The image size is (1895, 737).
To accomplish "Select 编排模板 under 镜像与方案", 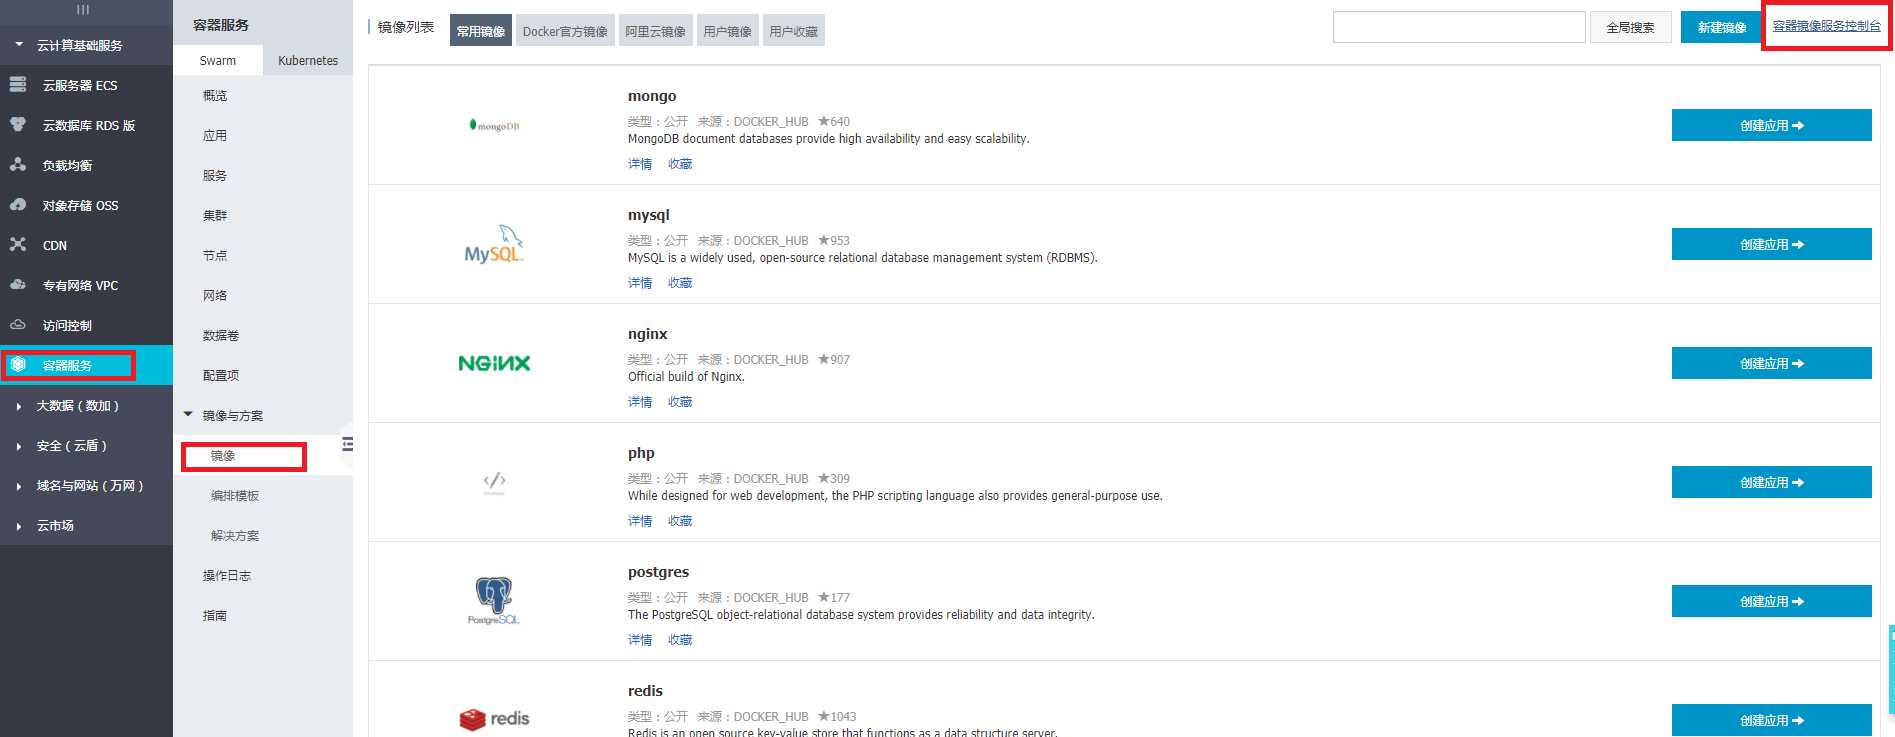I will [235, 496].
